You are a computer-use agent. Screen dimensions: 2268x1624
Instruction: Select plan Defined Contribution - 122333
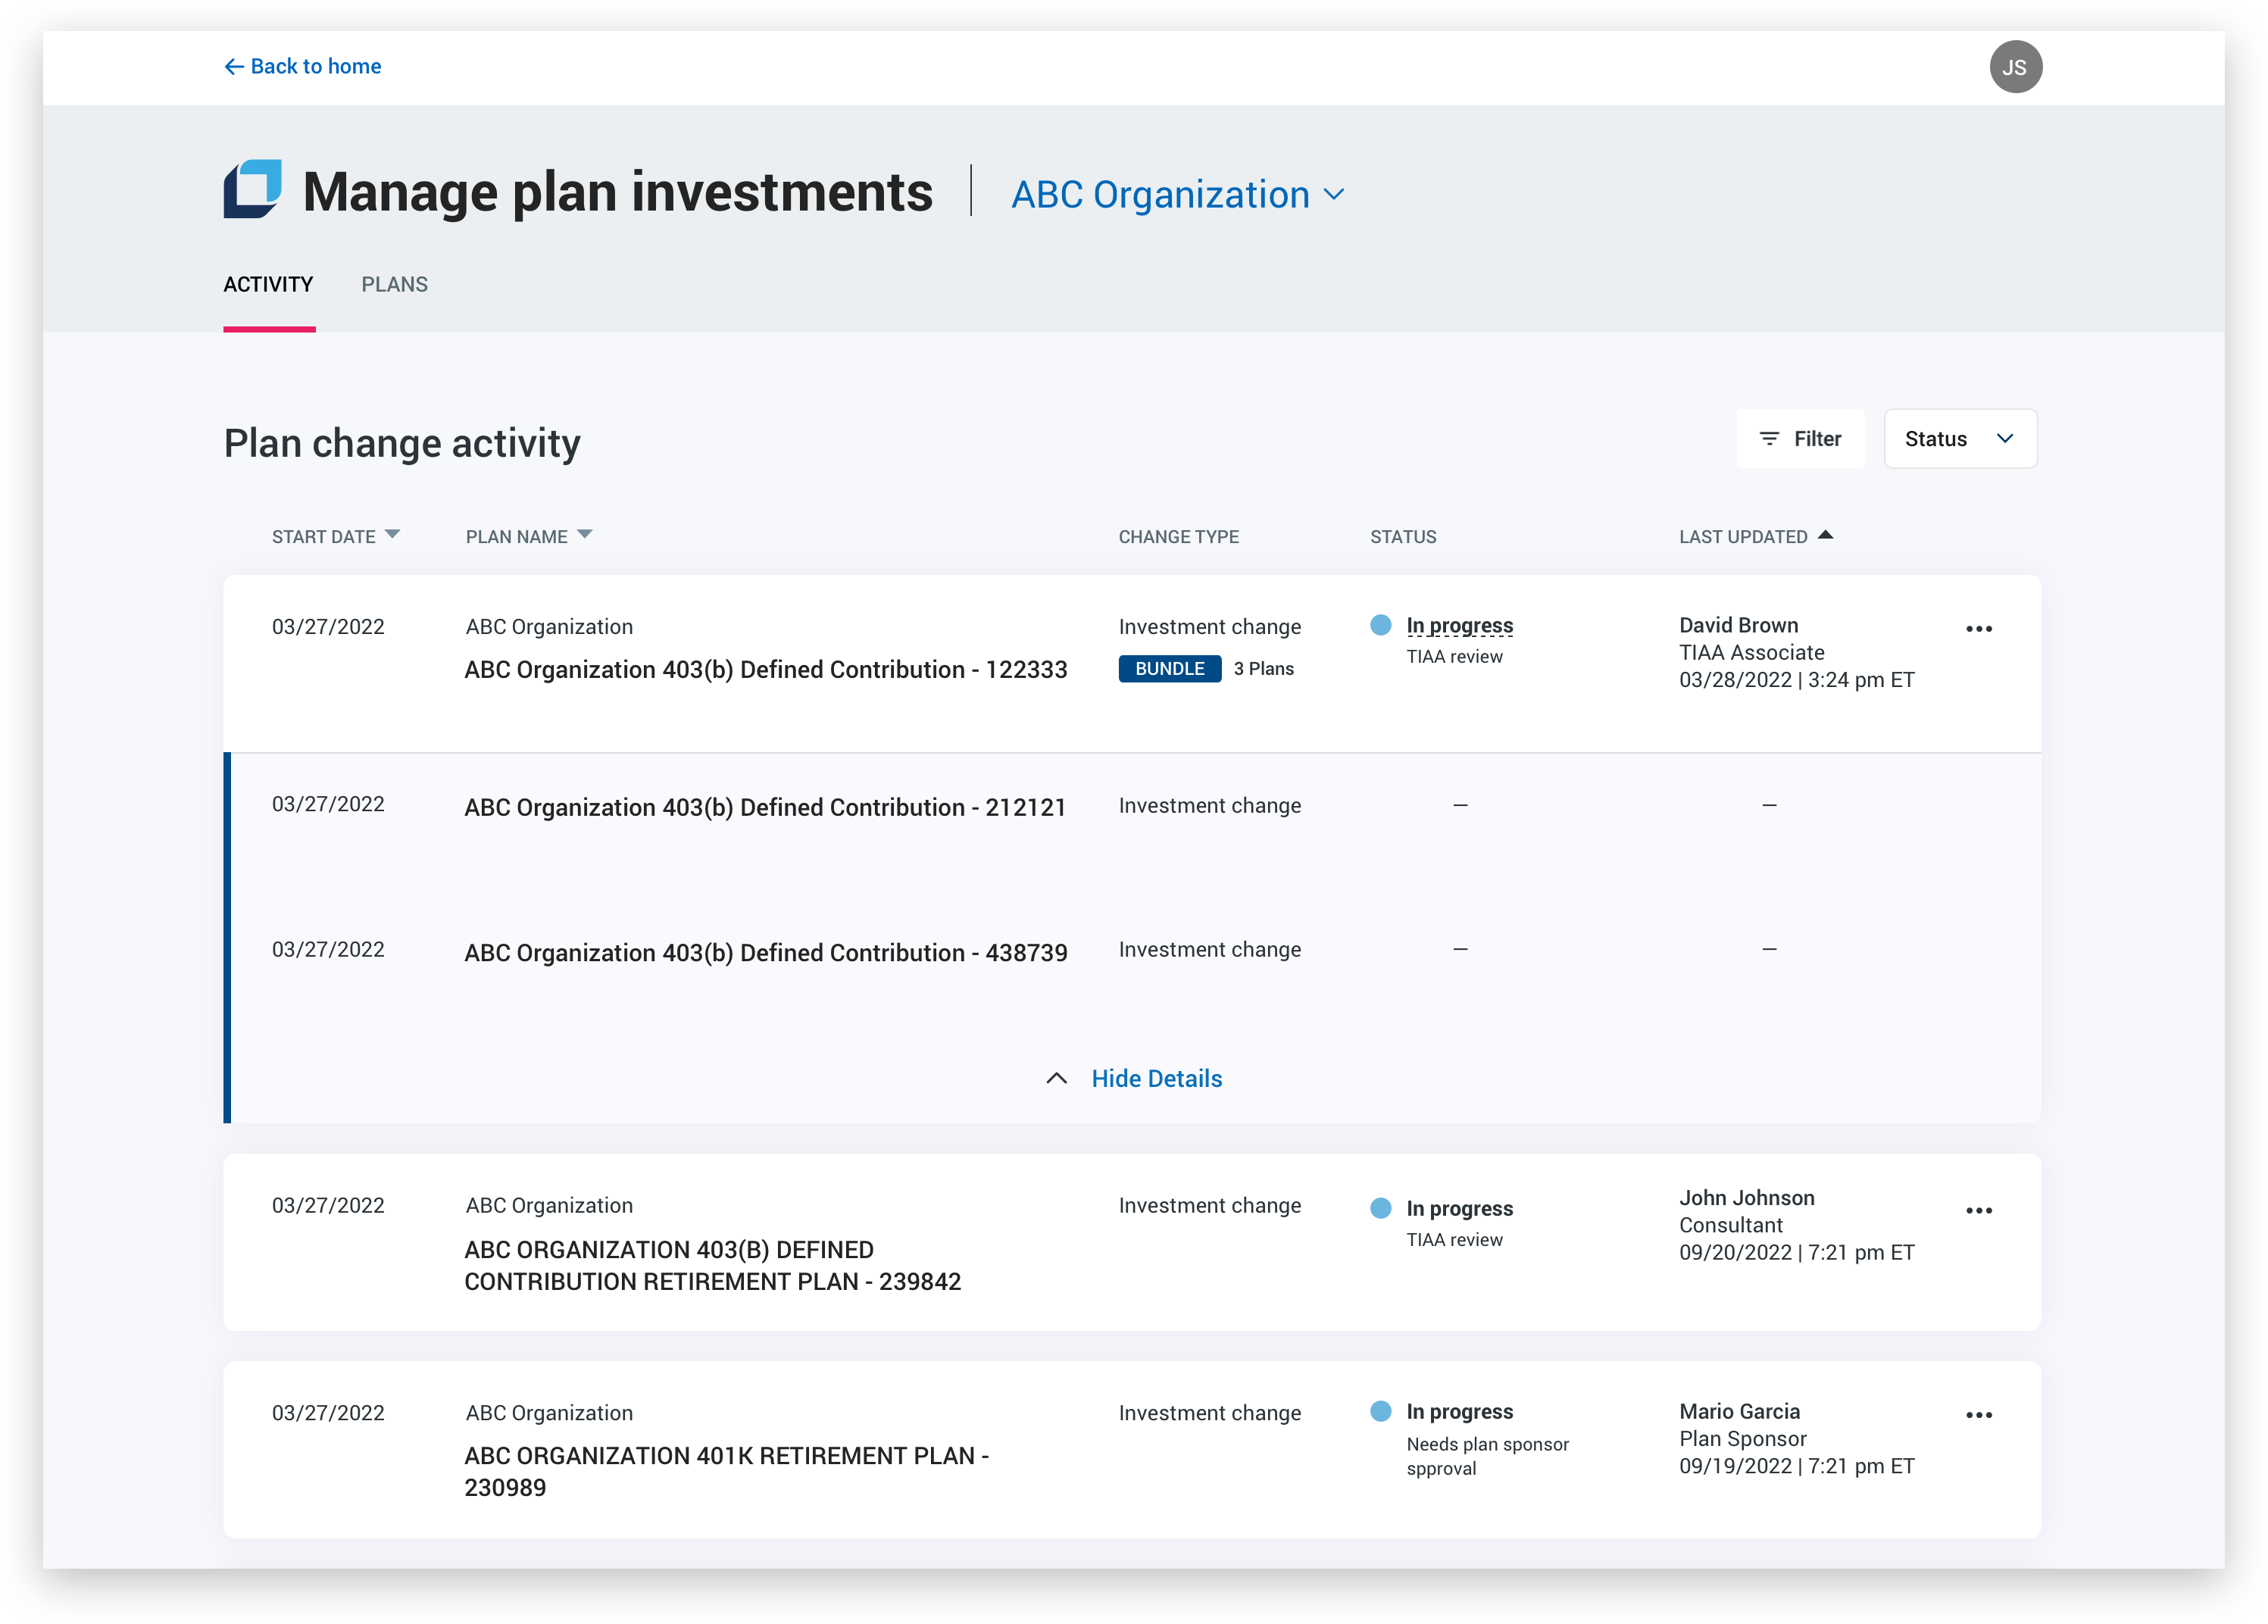[x=765, y=669]
